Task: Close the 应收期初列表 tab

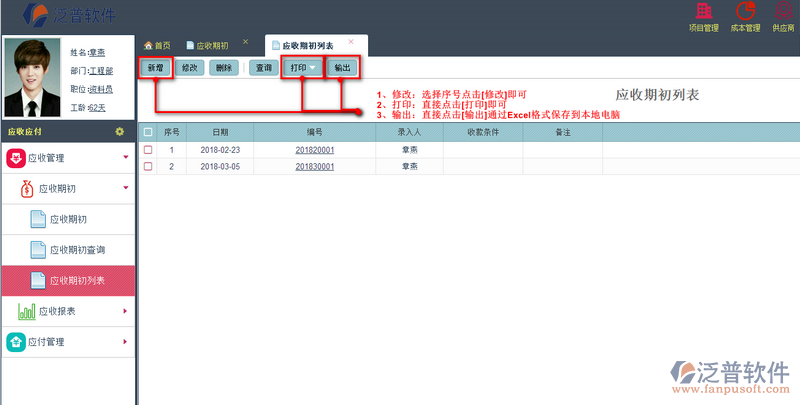Action: (351, 42)
